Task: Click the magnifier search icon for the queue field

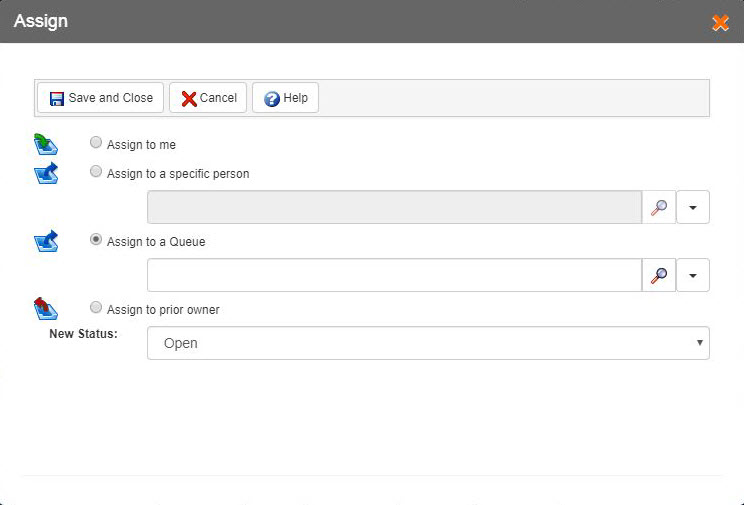Action: click(x=659, y=275)
